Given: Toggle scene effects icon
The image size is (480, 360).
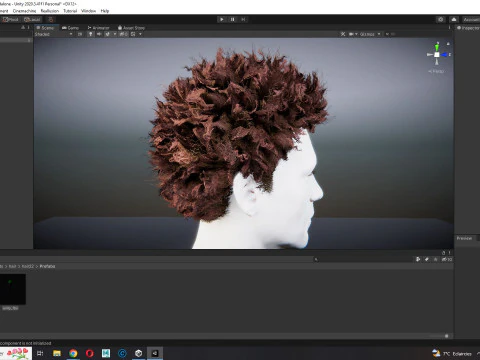Looking at the screenshot, I should [108, 34].
